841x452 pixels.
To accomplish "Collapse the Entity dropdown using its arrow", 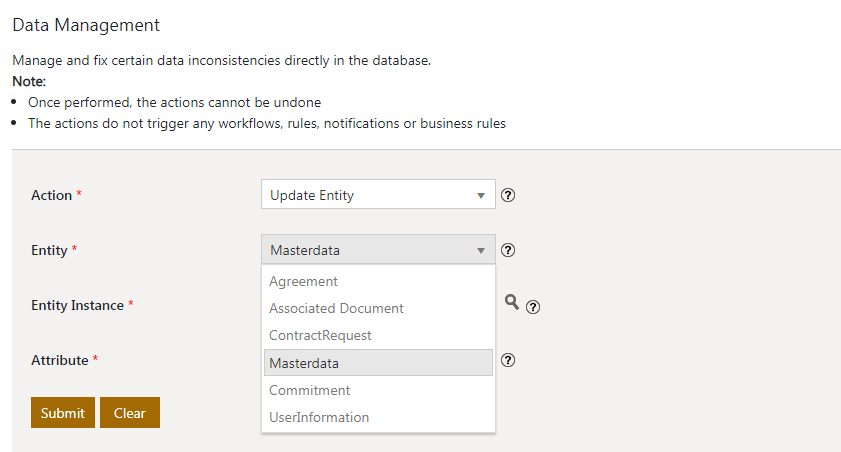I will (481, 250).
